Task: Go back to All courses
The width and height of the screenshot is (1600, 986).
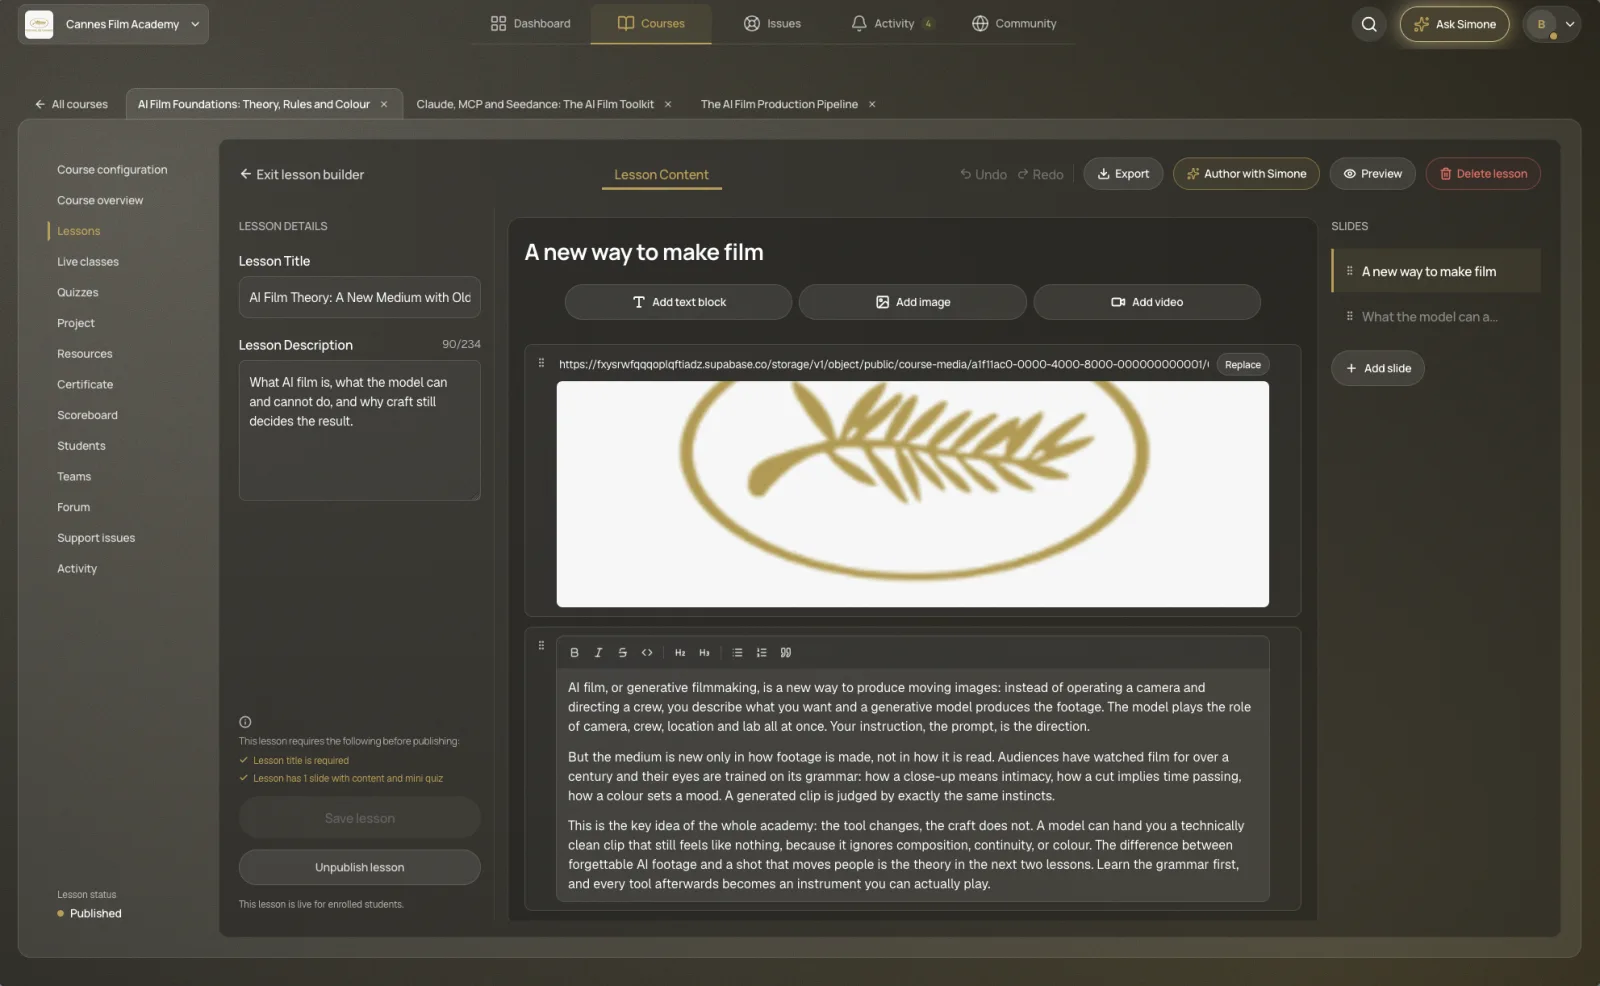Action: click(71, 104)
